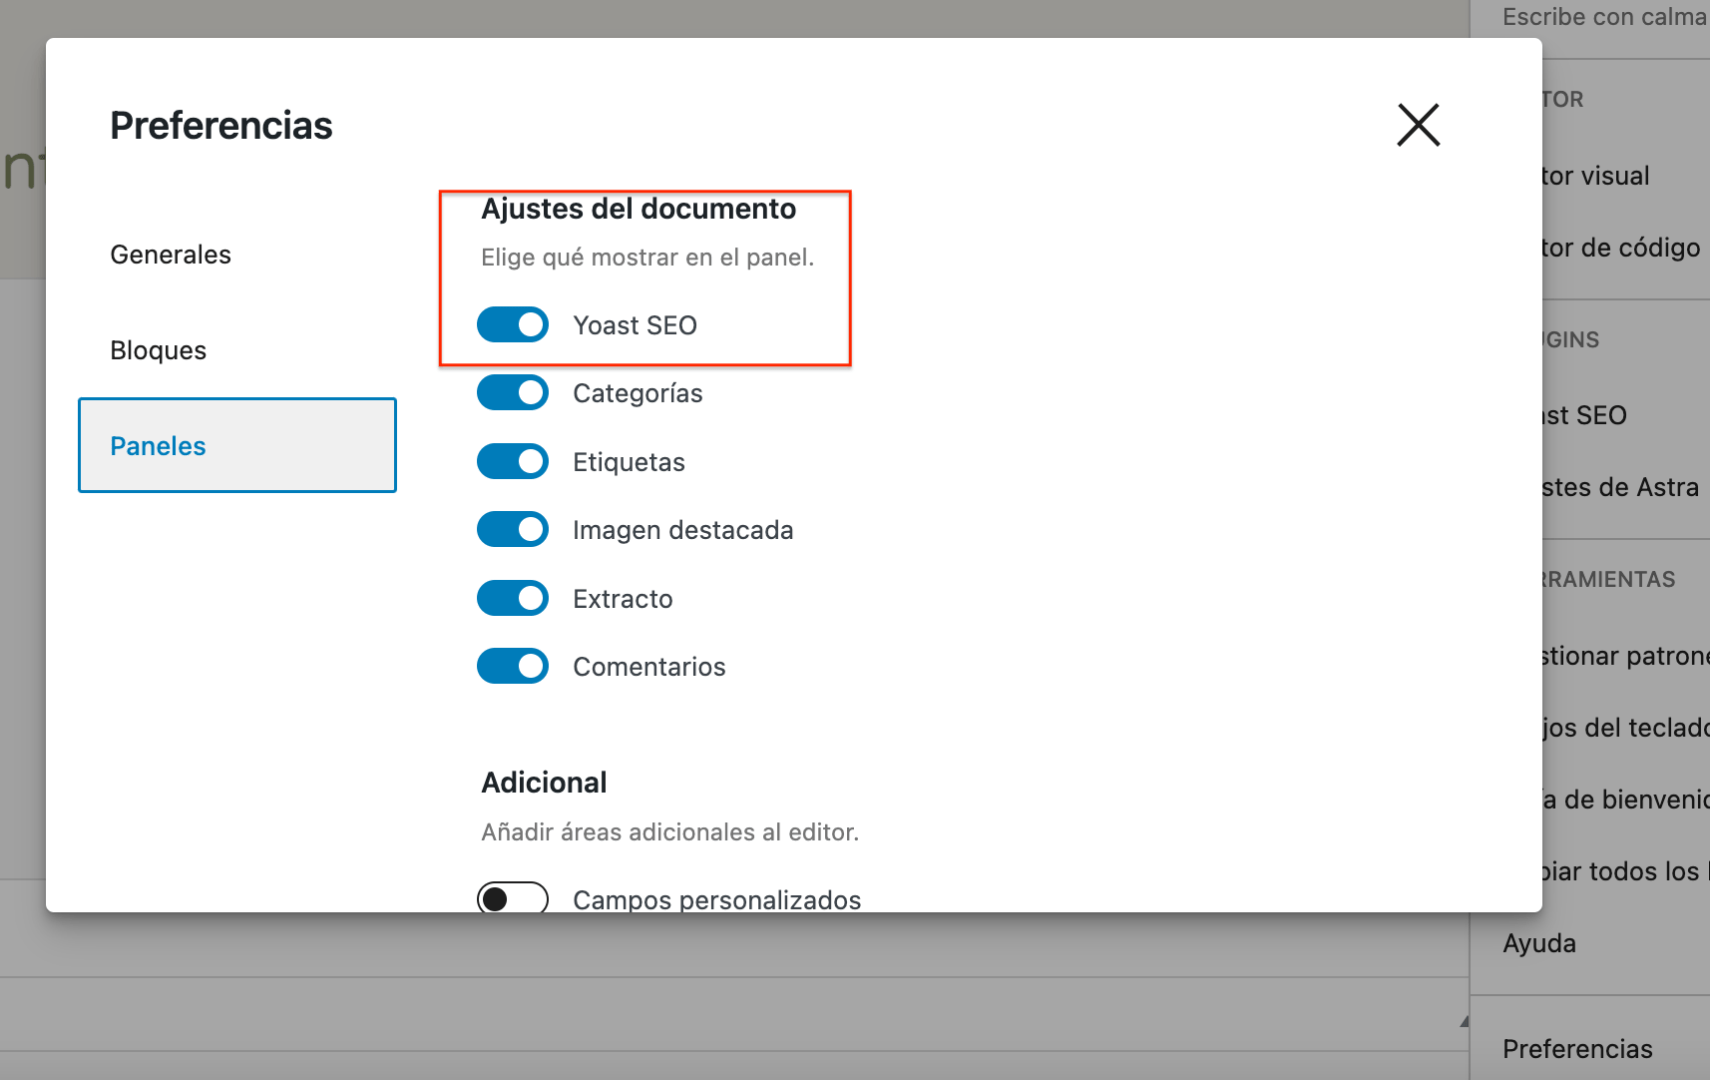1710x1080 pixels.
Task: Click the Imagen destacada label
Action: 683,530
